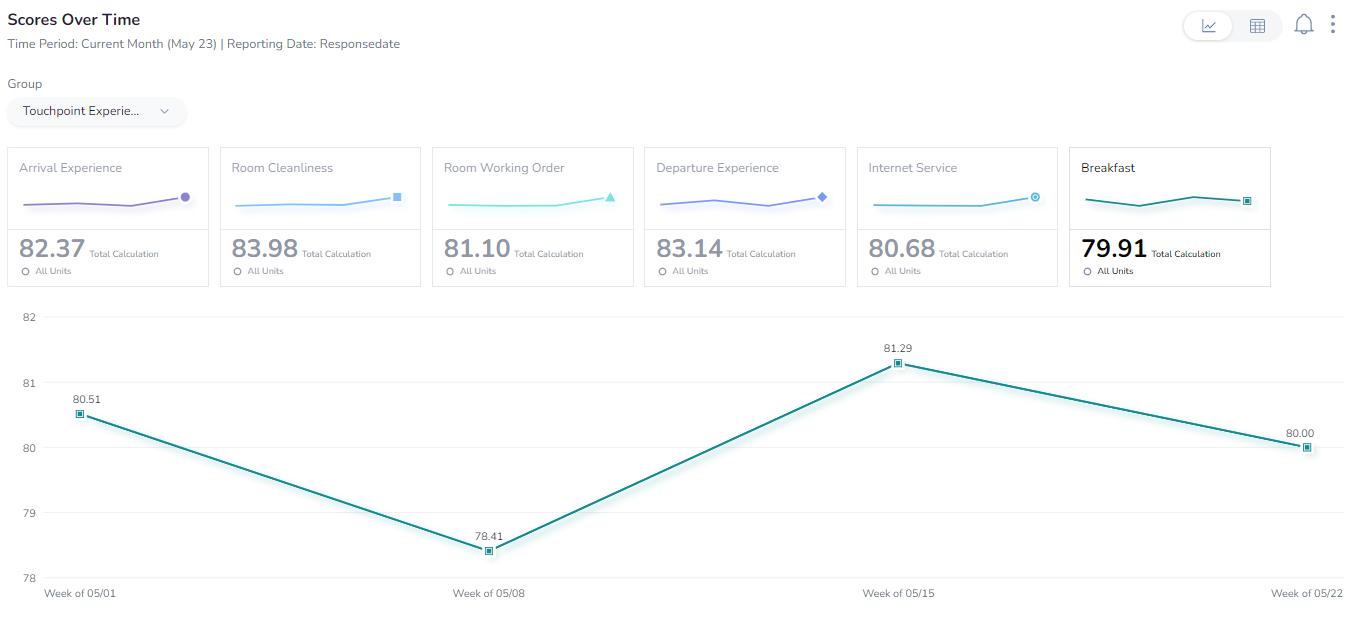Image resolution: width=1360 pixels, height=624 pixels.
Task: Select All Units radio under Internet Service
Action: click(x=875, y=272)
